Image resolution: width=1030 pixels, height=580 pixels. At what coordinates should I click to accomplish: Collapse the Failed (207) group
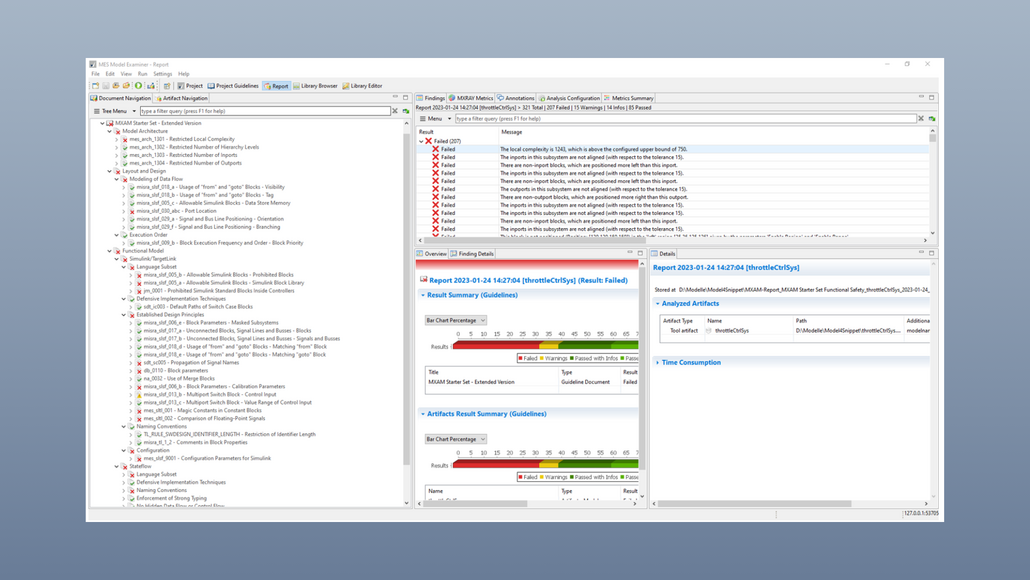click(x=421, y=141)
